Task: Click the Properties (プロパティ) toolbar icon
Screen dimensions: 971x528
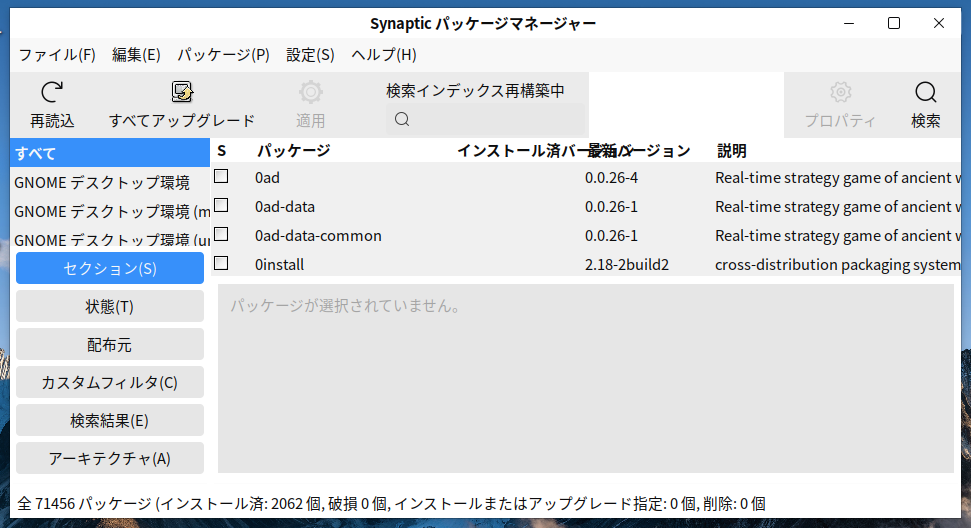Action: pyautogui.click(x=840, y=92)
